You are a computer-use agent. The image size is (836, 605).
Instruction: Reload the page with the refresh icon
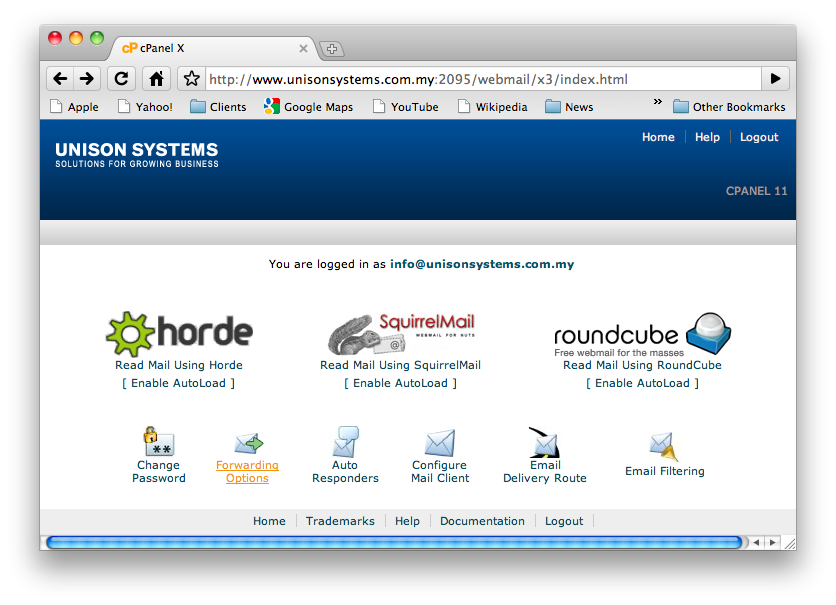click(x=121, y=78)
